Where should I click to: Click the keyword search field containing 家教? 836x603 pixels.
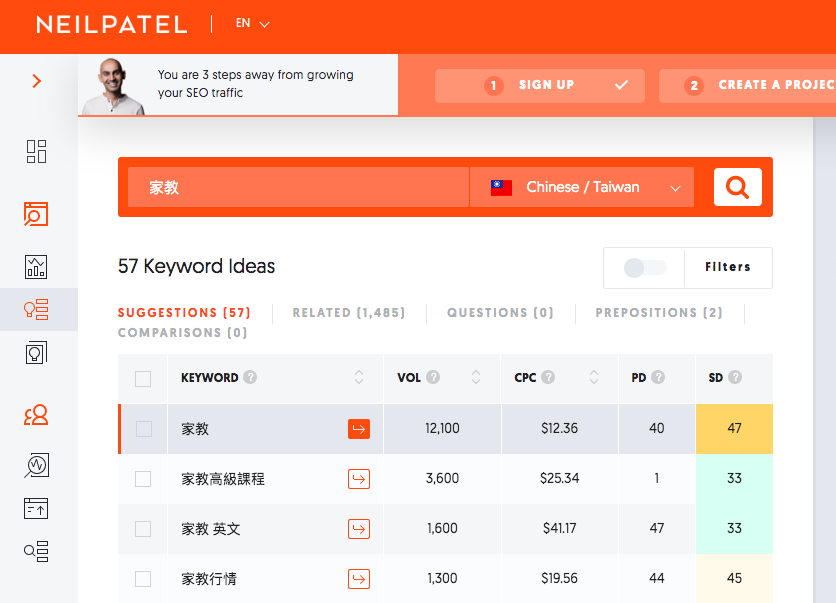point(298,187)
